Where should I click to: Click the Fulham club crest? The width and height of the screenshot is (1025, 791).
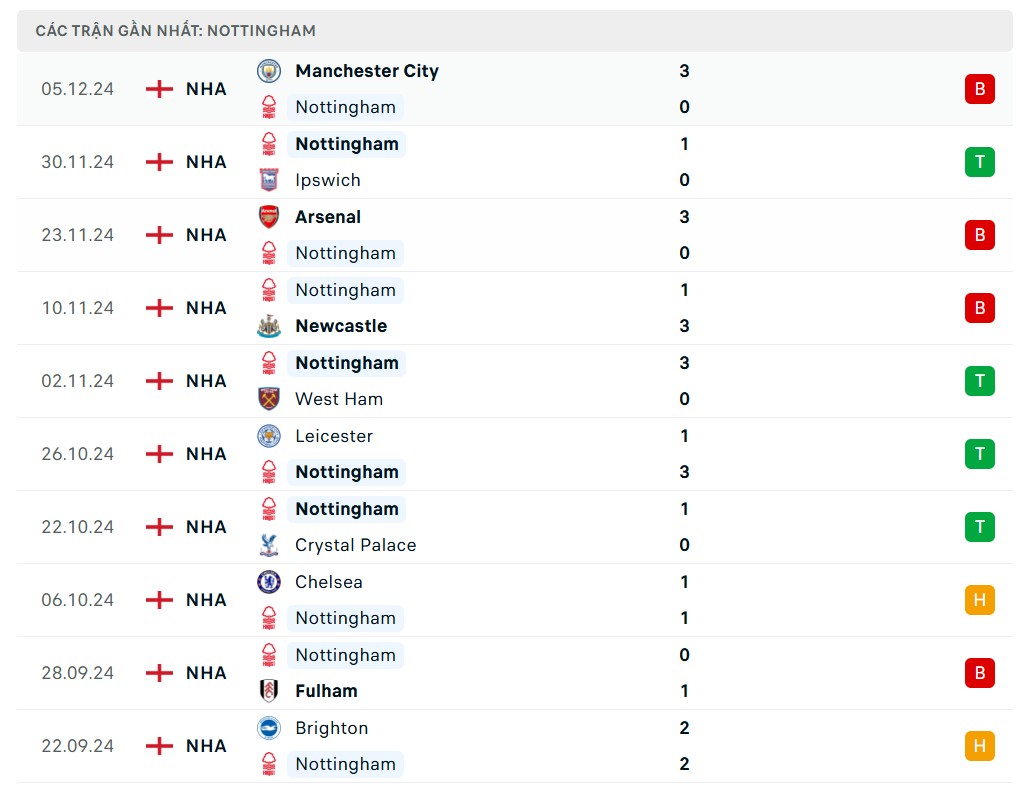(x=269, y=691)
